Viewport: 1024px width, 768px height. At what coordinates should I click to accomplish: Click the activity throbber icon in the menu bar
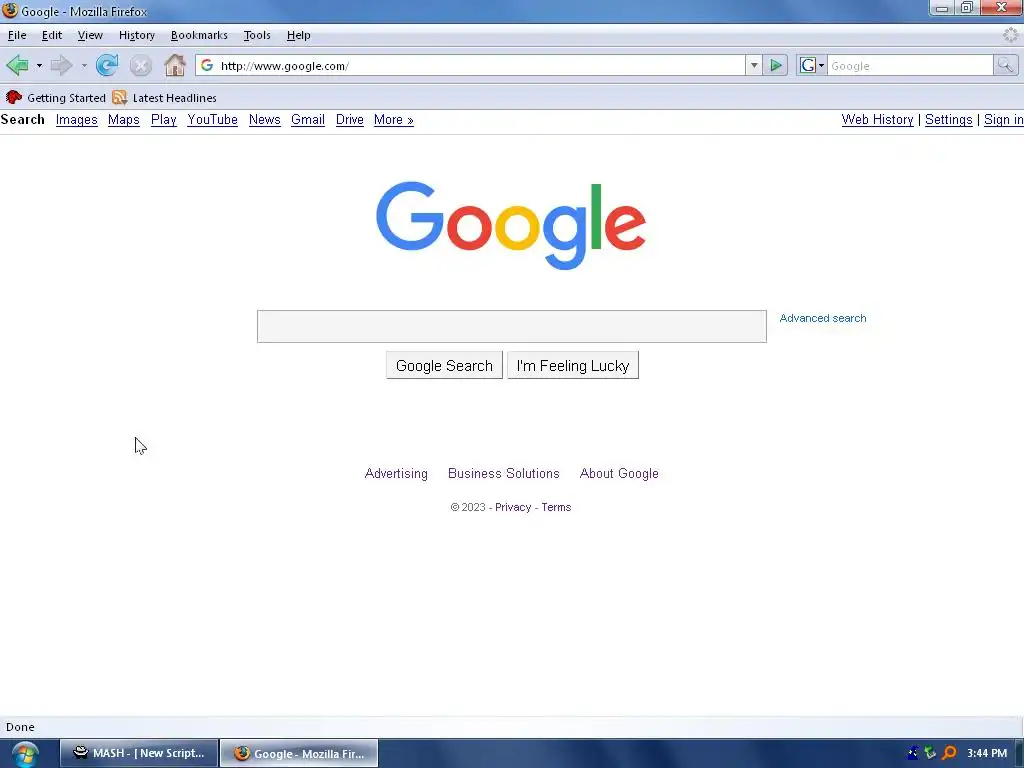[x=1010, y=35]
